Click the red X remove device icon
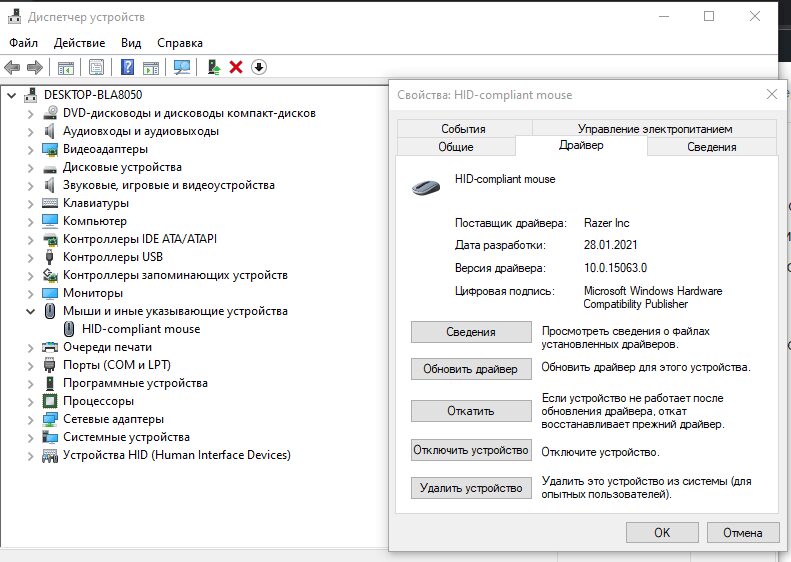 tap(236, 67)
